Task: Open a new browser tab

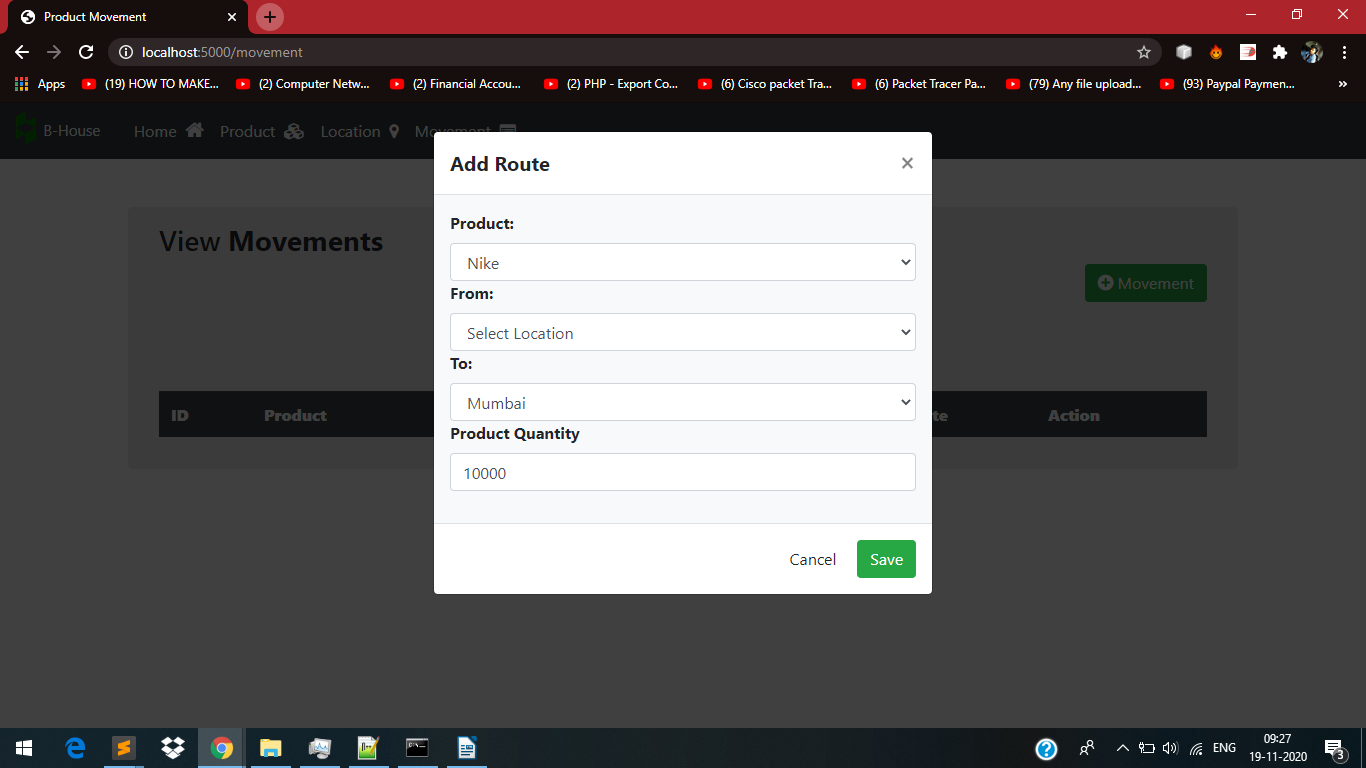Action: (270, 17)
